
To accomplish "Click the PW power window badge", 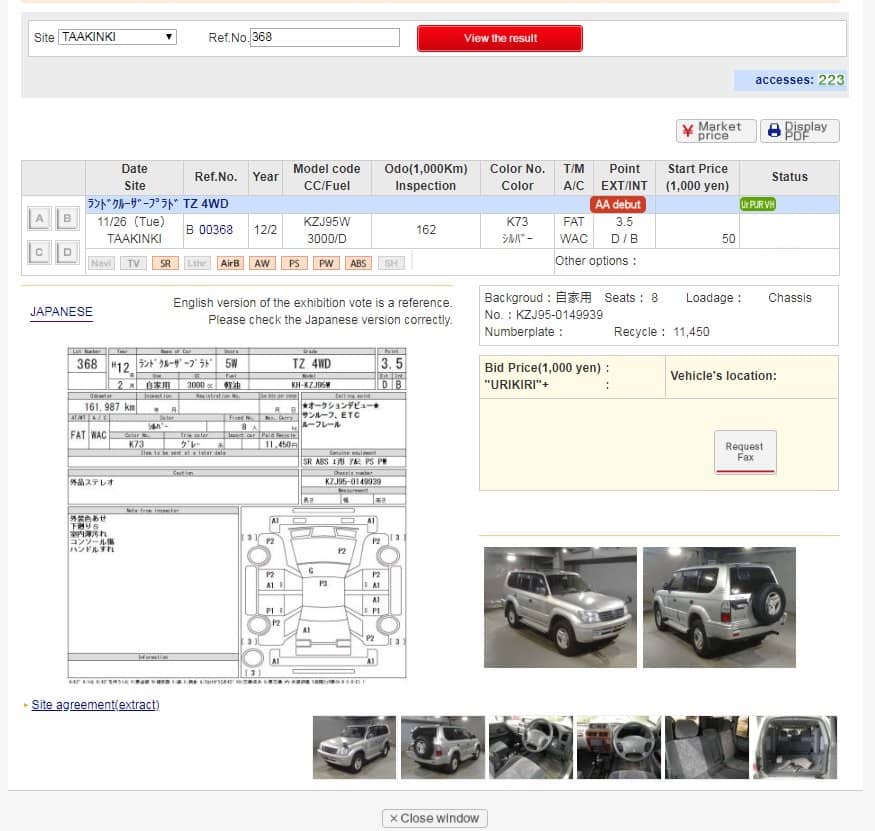I will tap(327, 263).
